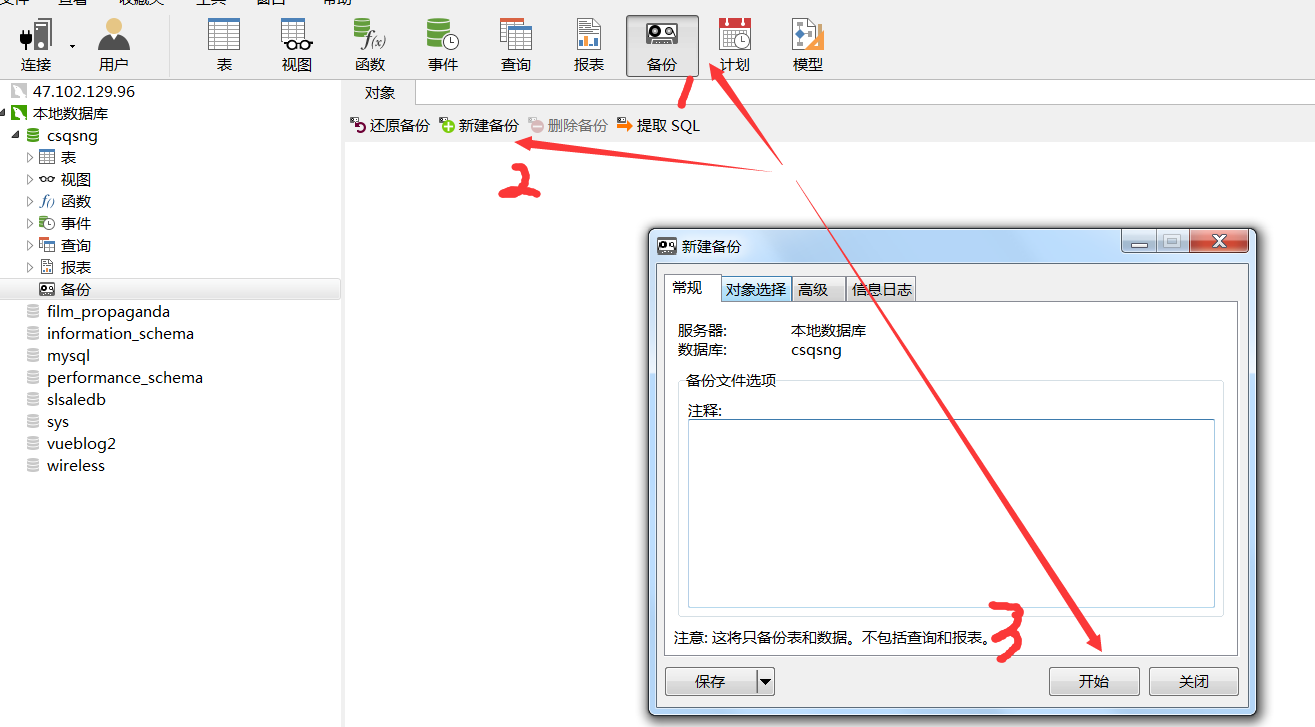This screenshot has width=1315, height=727.
Task: Select the wireless database
Action: pos(76,465)
